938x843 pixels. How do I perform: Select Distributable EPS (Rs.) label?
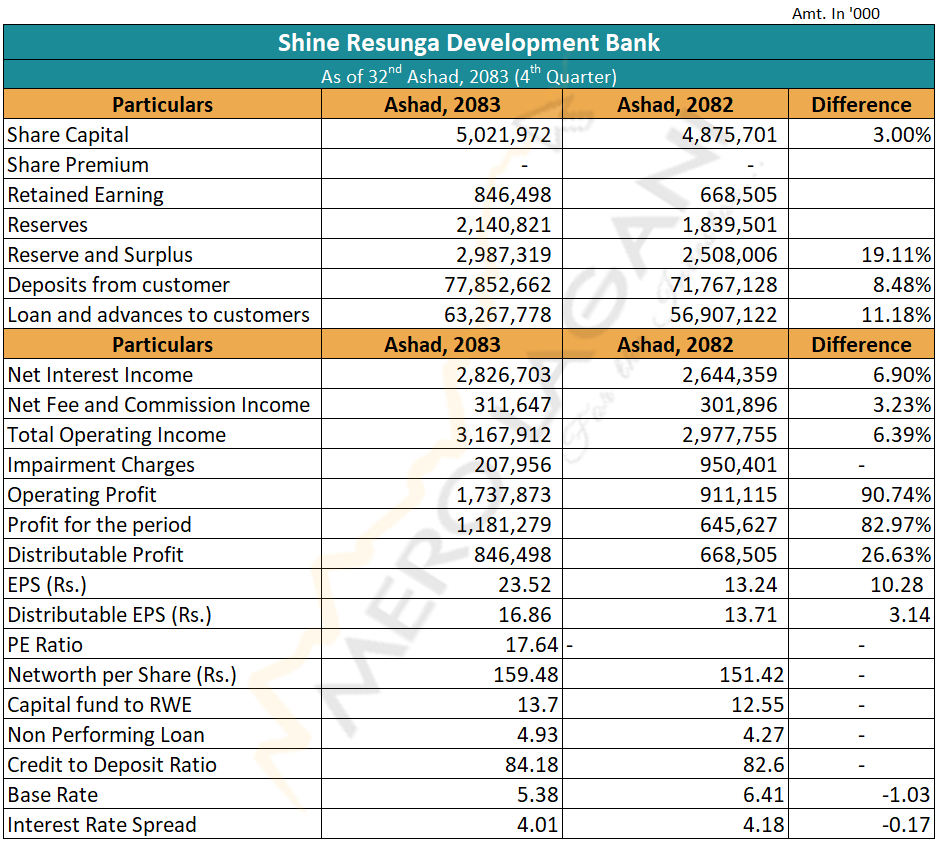coord(109,614)
